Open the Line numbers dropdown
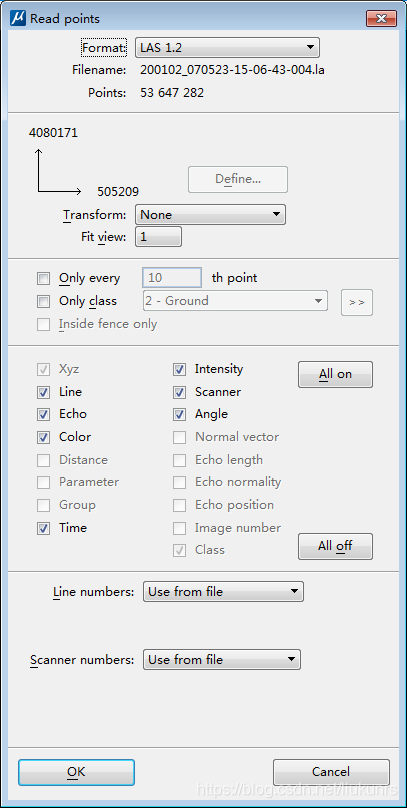Screen dimensions: 407x808 tap(224, 592)
